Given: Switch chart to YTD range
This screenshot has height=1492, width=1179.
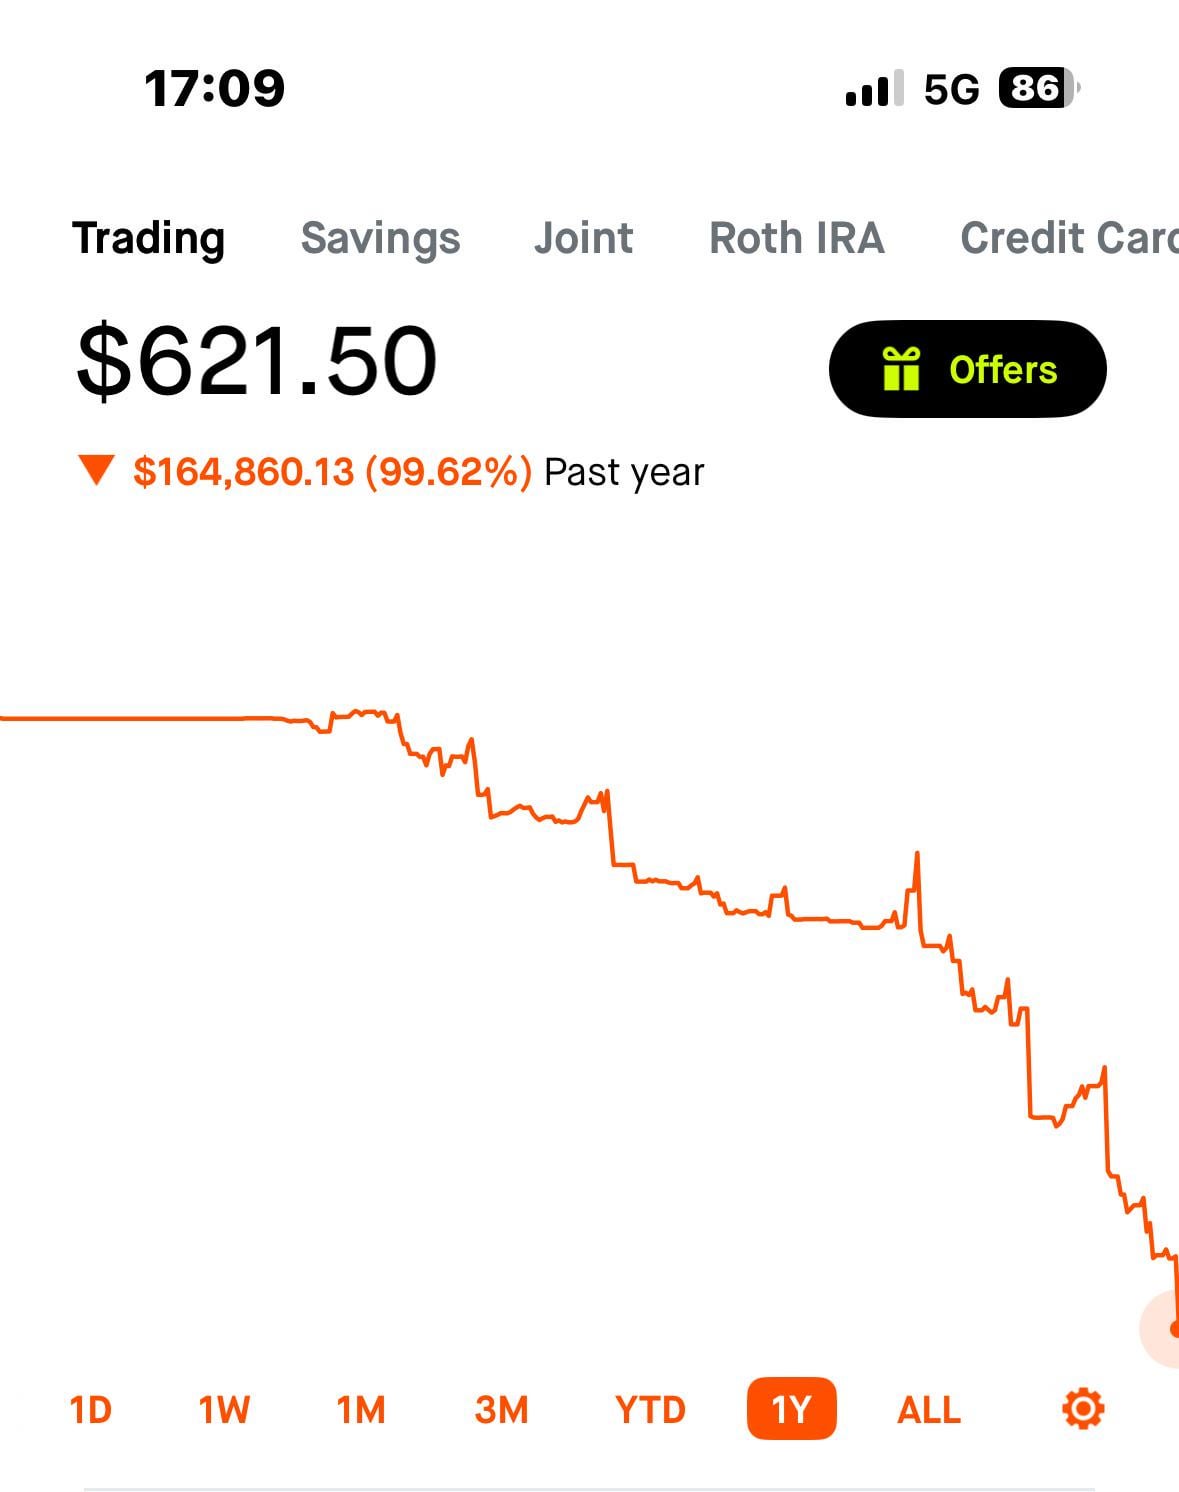Looking at the screenshot, I should tap(650, 1410).
